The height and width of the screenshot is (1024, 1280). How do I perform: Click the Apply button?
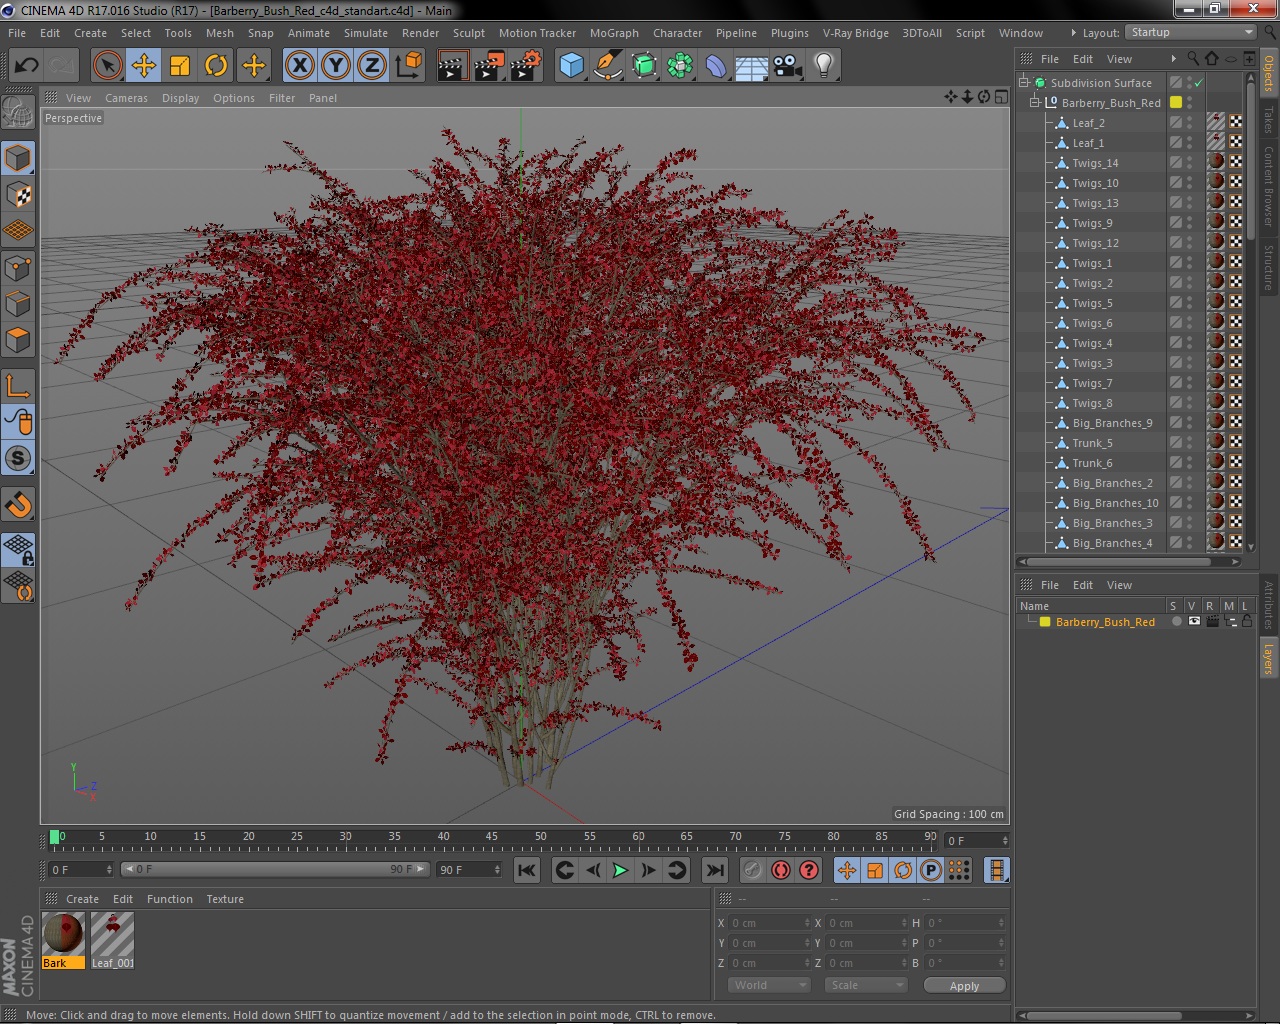[x=964, y=986]
